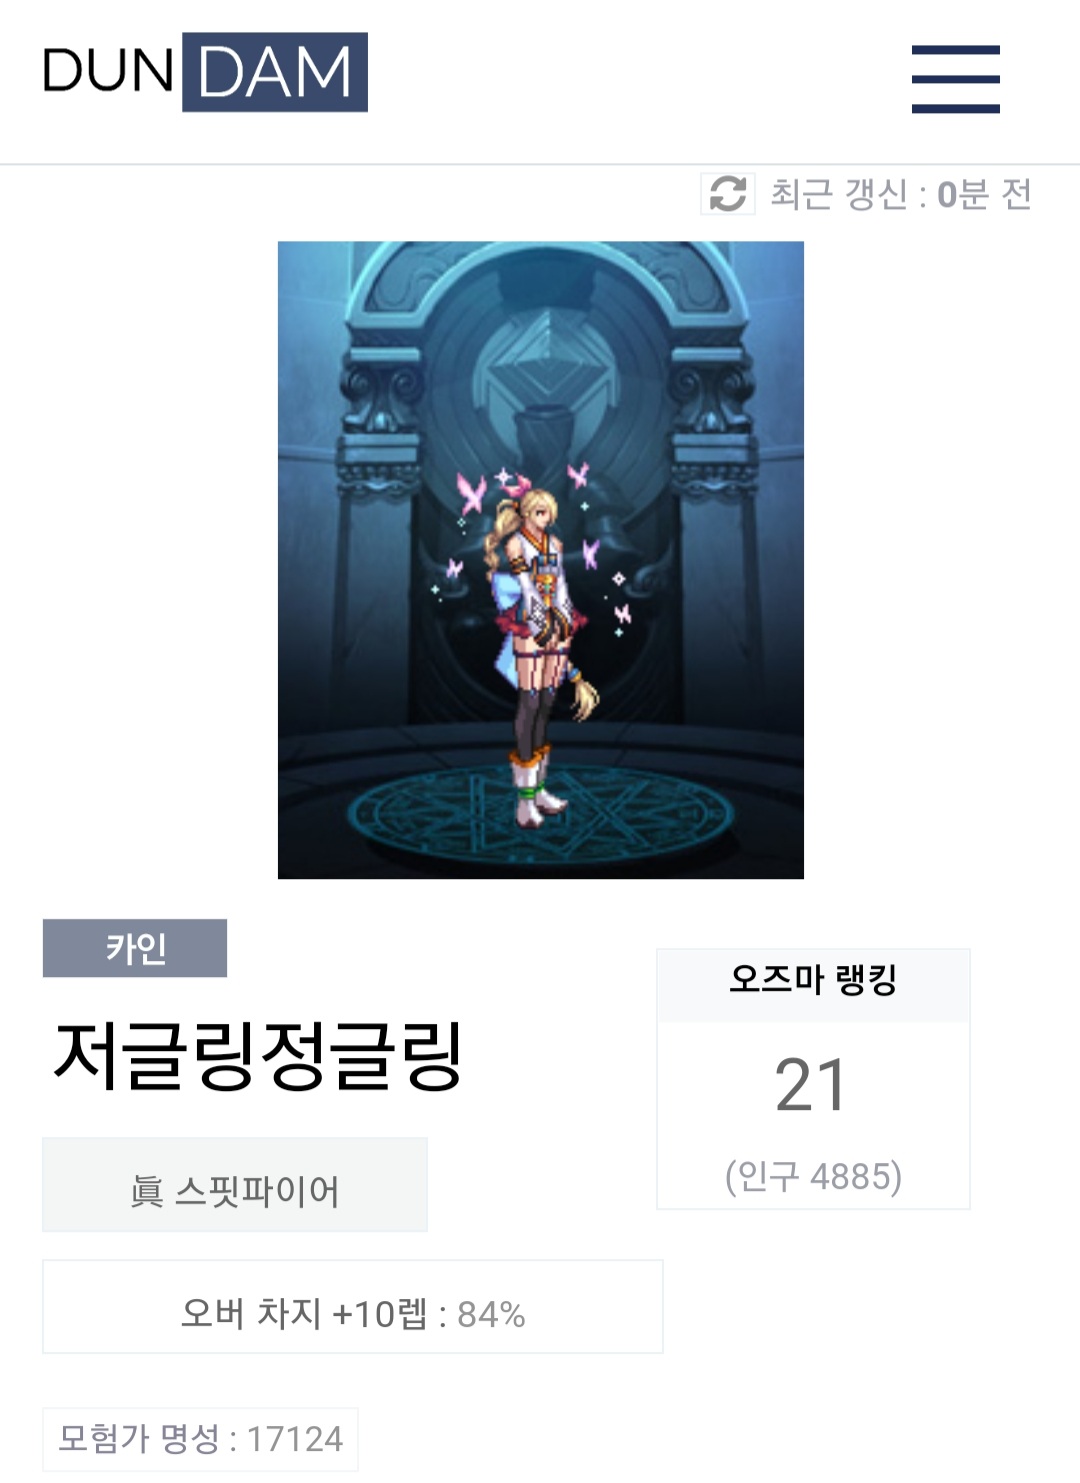Click the 84% overcharge value
Screen dimensions: 1080x1483
coord(491,1314)
